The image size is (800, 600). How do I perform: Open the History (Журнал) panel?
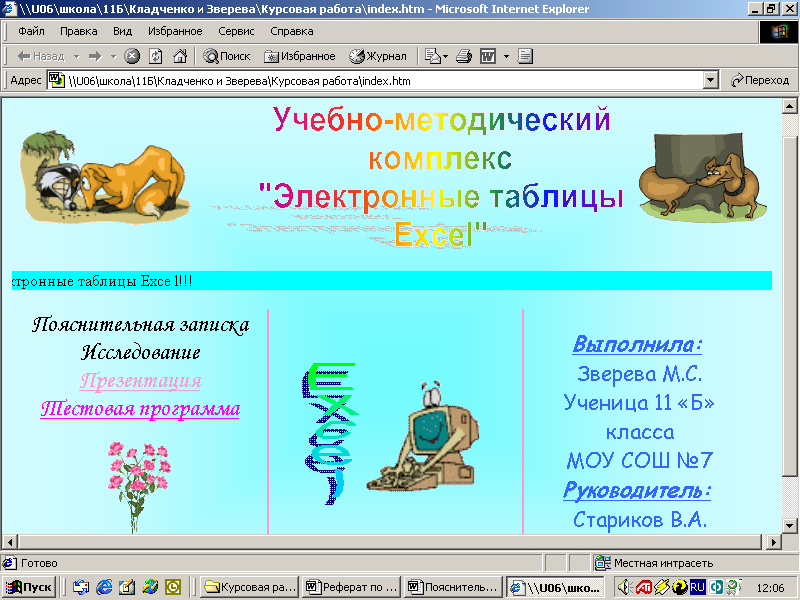[378, 56]
